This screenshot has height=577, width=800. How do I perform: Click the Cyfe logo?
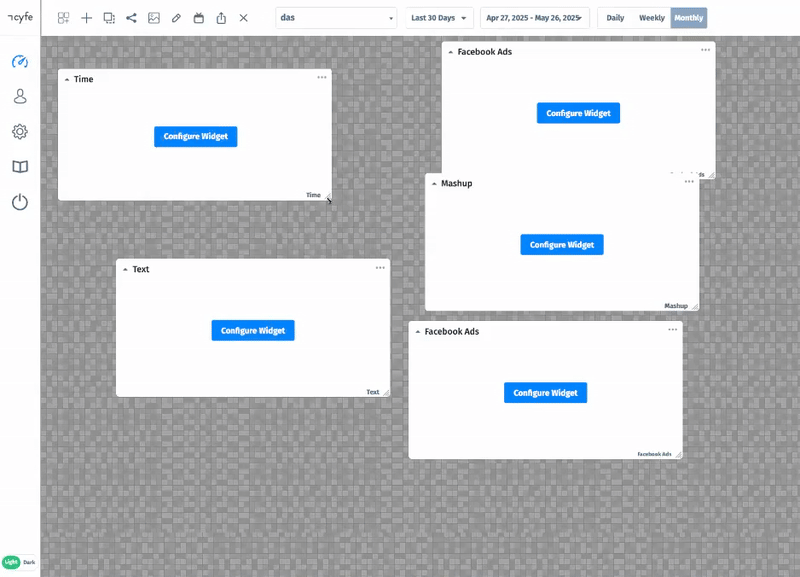[x=20, y=17]
